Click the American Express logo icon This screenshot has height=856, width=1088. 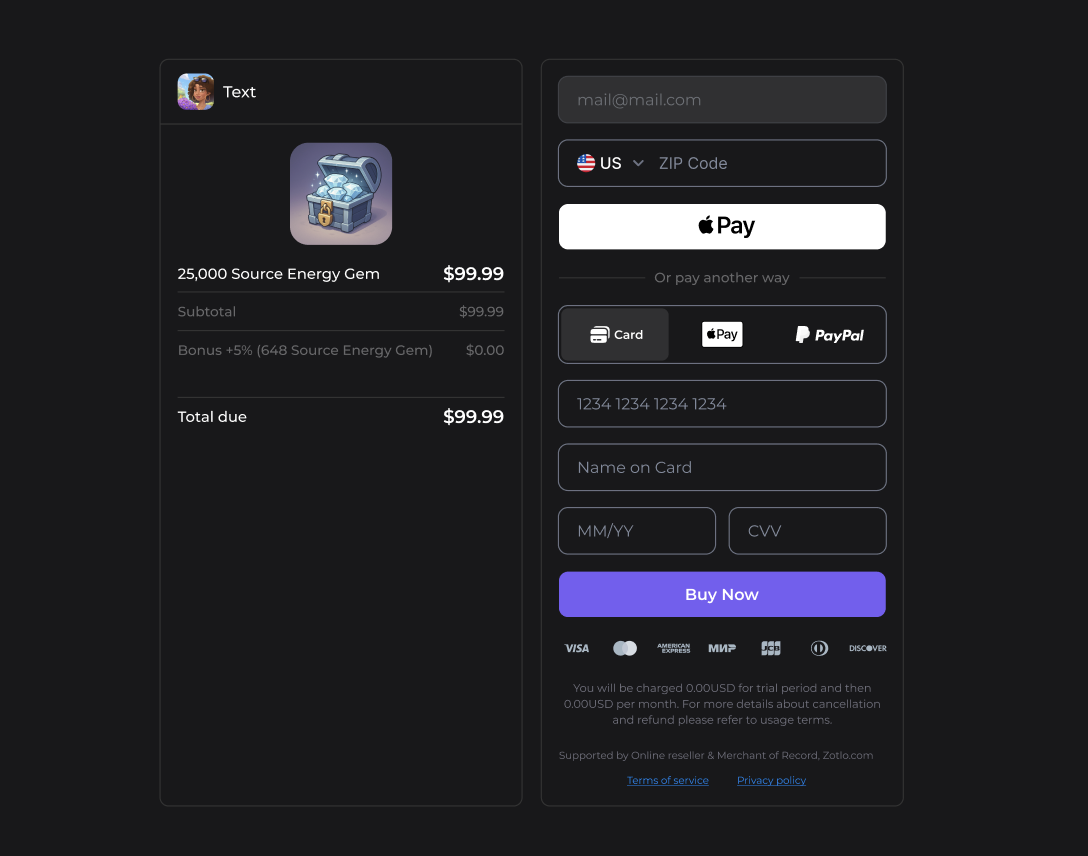point(674,648)
